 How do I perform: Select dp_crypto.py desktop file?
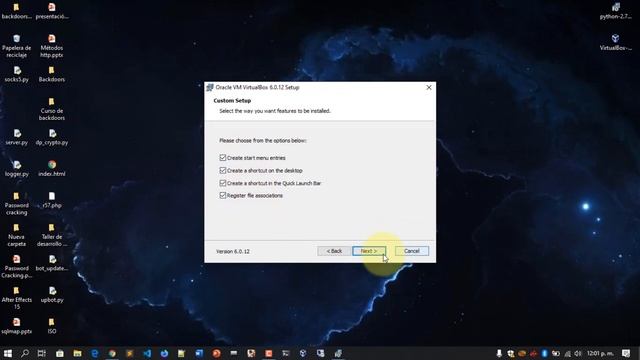pyautogui.click(x=52, y=138)
